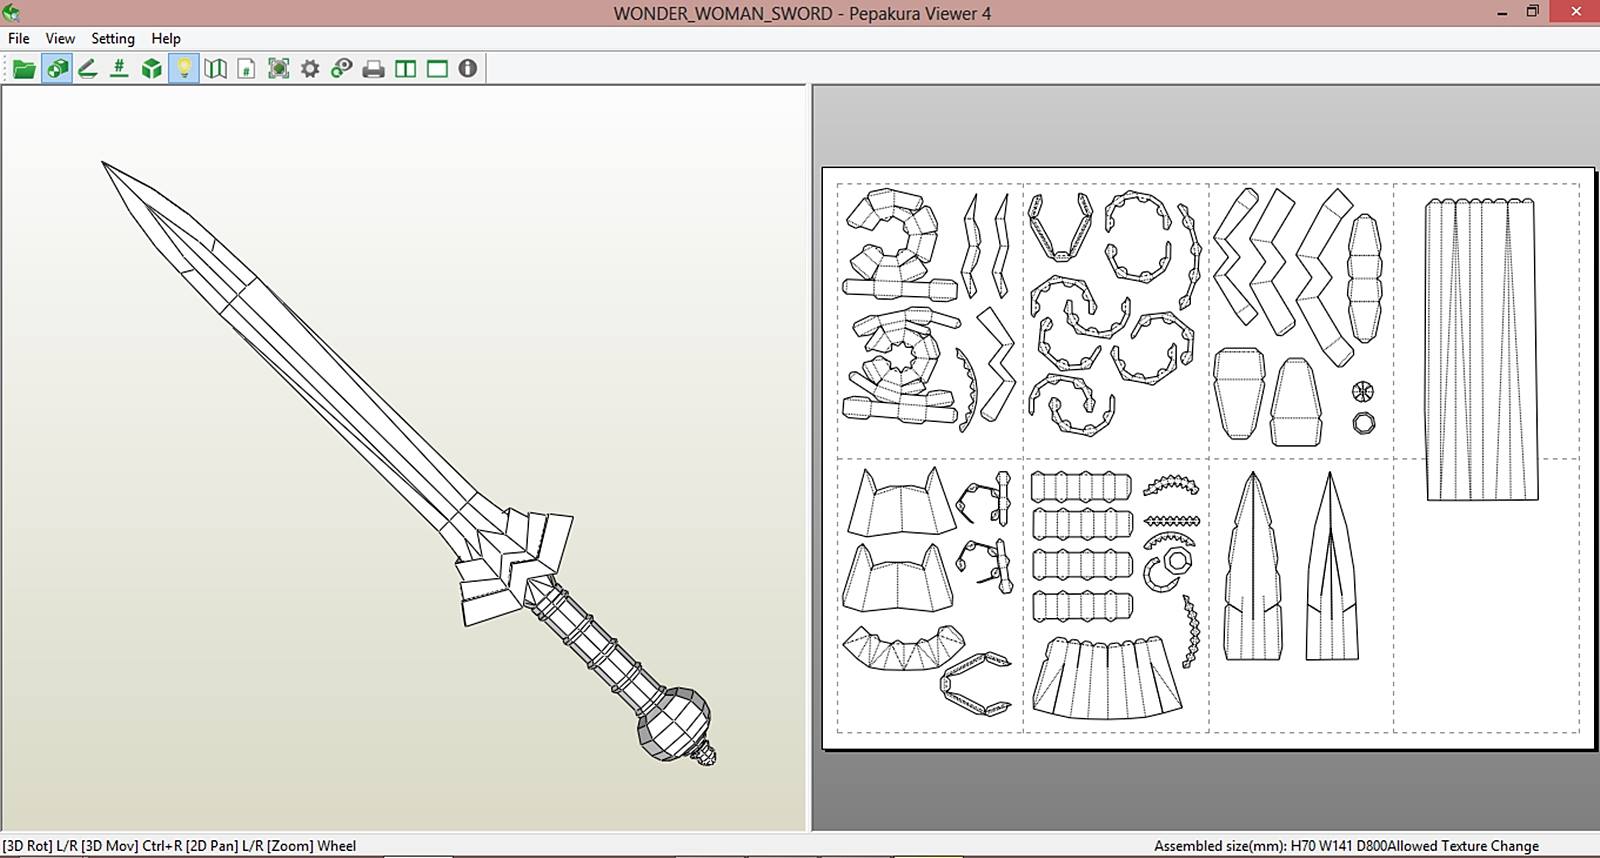Image resolution: width=1600 pixels, height=858 pixels.
Task: Click the edge ID hash icon
Action: (x=119, y=69)
